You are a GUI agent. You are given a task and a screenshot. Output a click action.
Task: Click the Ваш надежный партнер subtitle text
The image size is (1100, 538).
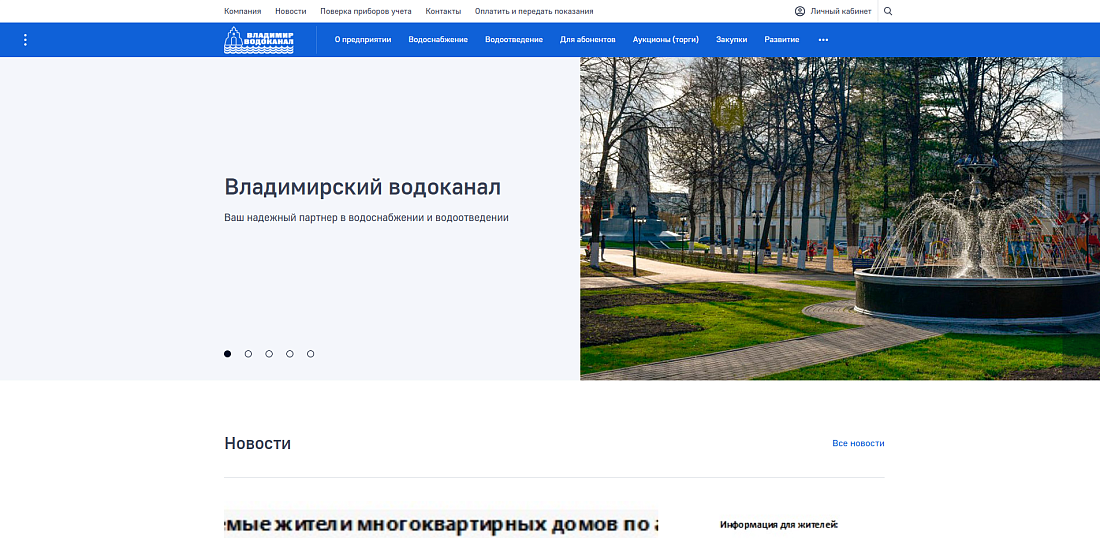point(366,217)
